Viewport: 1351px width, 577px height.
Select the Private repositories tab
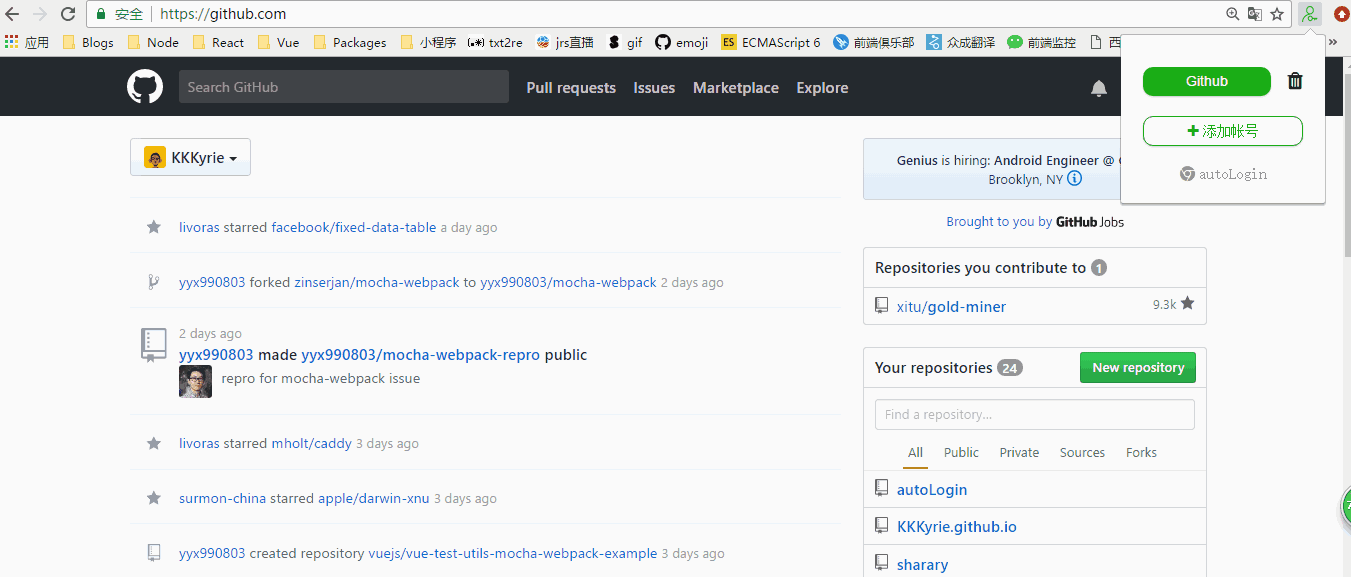1019,452
